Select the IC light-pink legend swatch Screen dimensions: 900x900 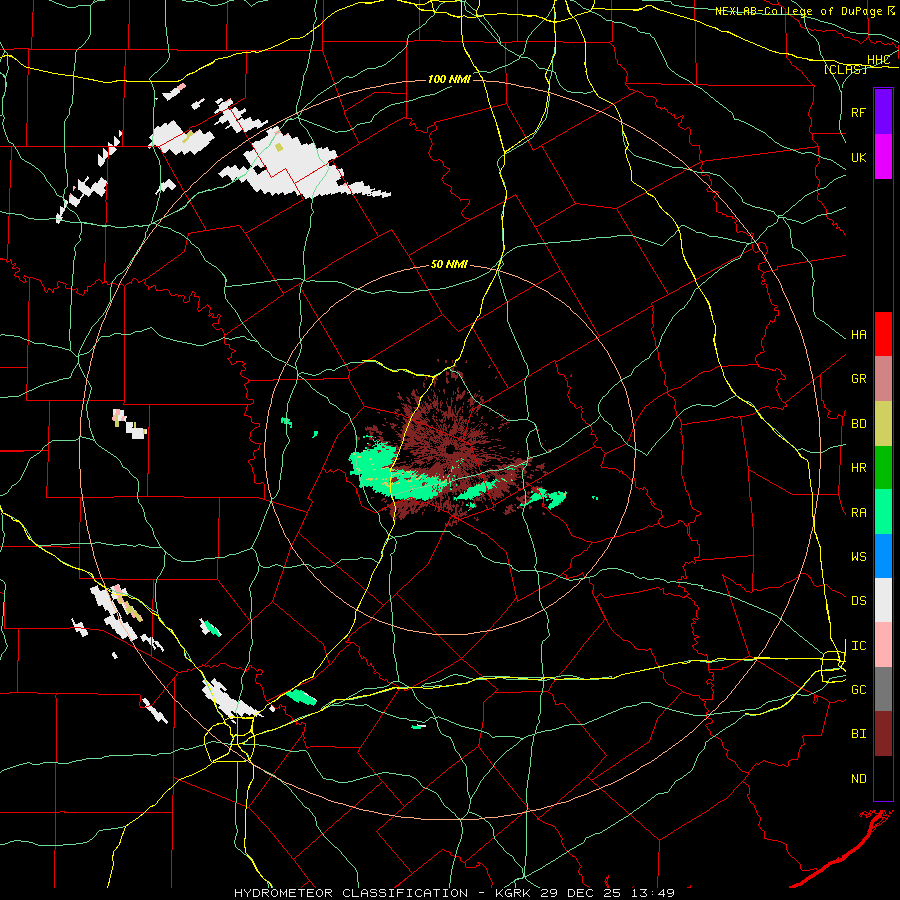click(883, 645)
